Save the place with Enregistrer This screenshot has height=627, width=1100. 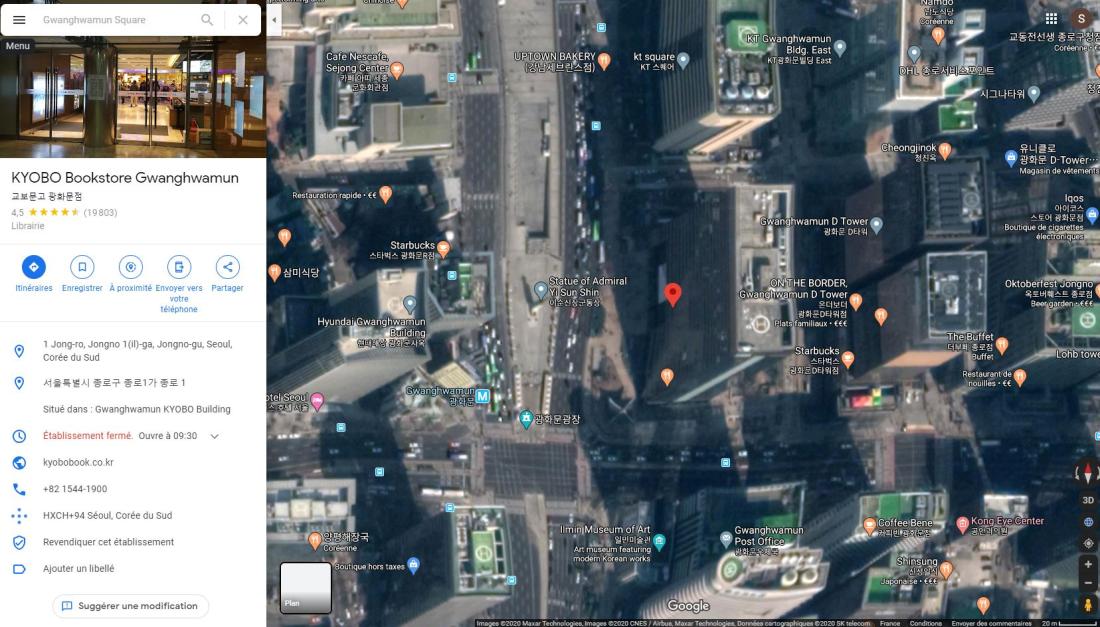coord(82,274)
